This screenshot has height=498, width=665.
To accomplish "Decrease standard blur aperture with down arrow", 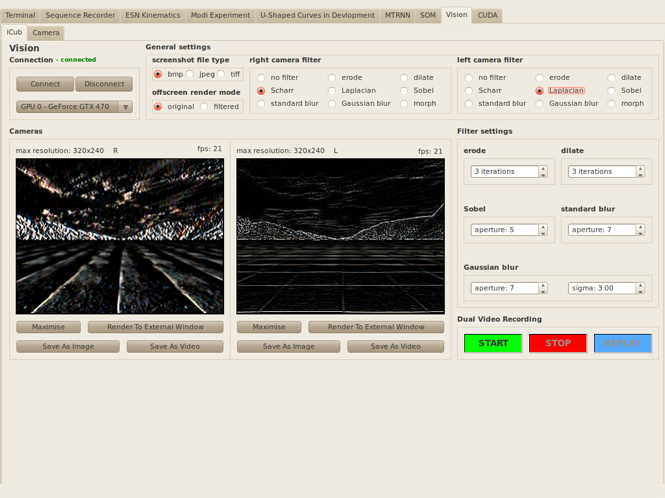I will pyautogui.click(x=640, y=233).
